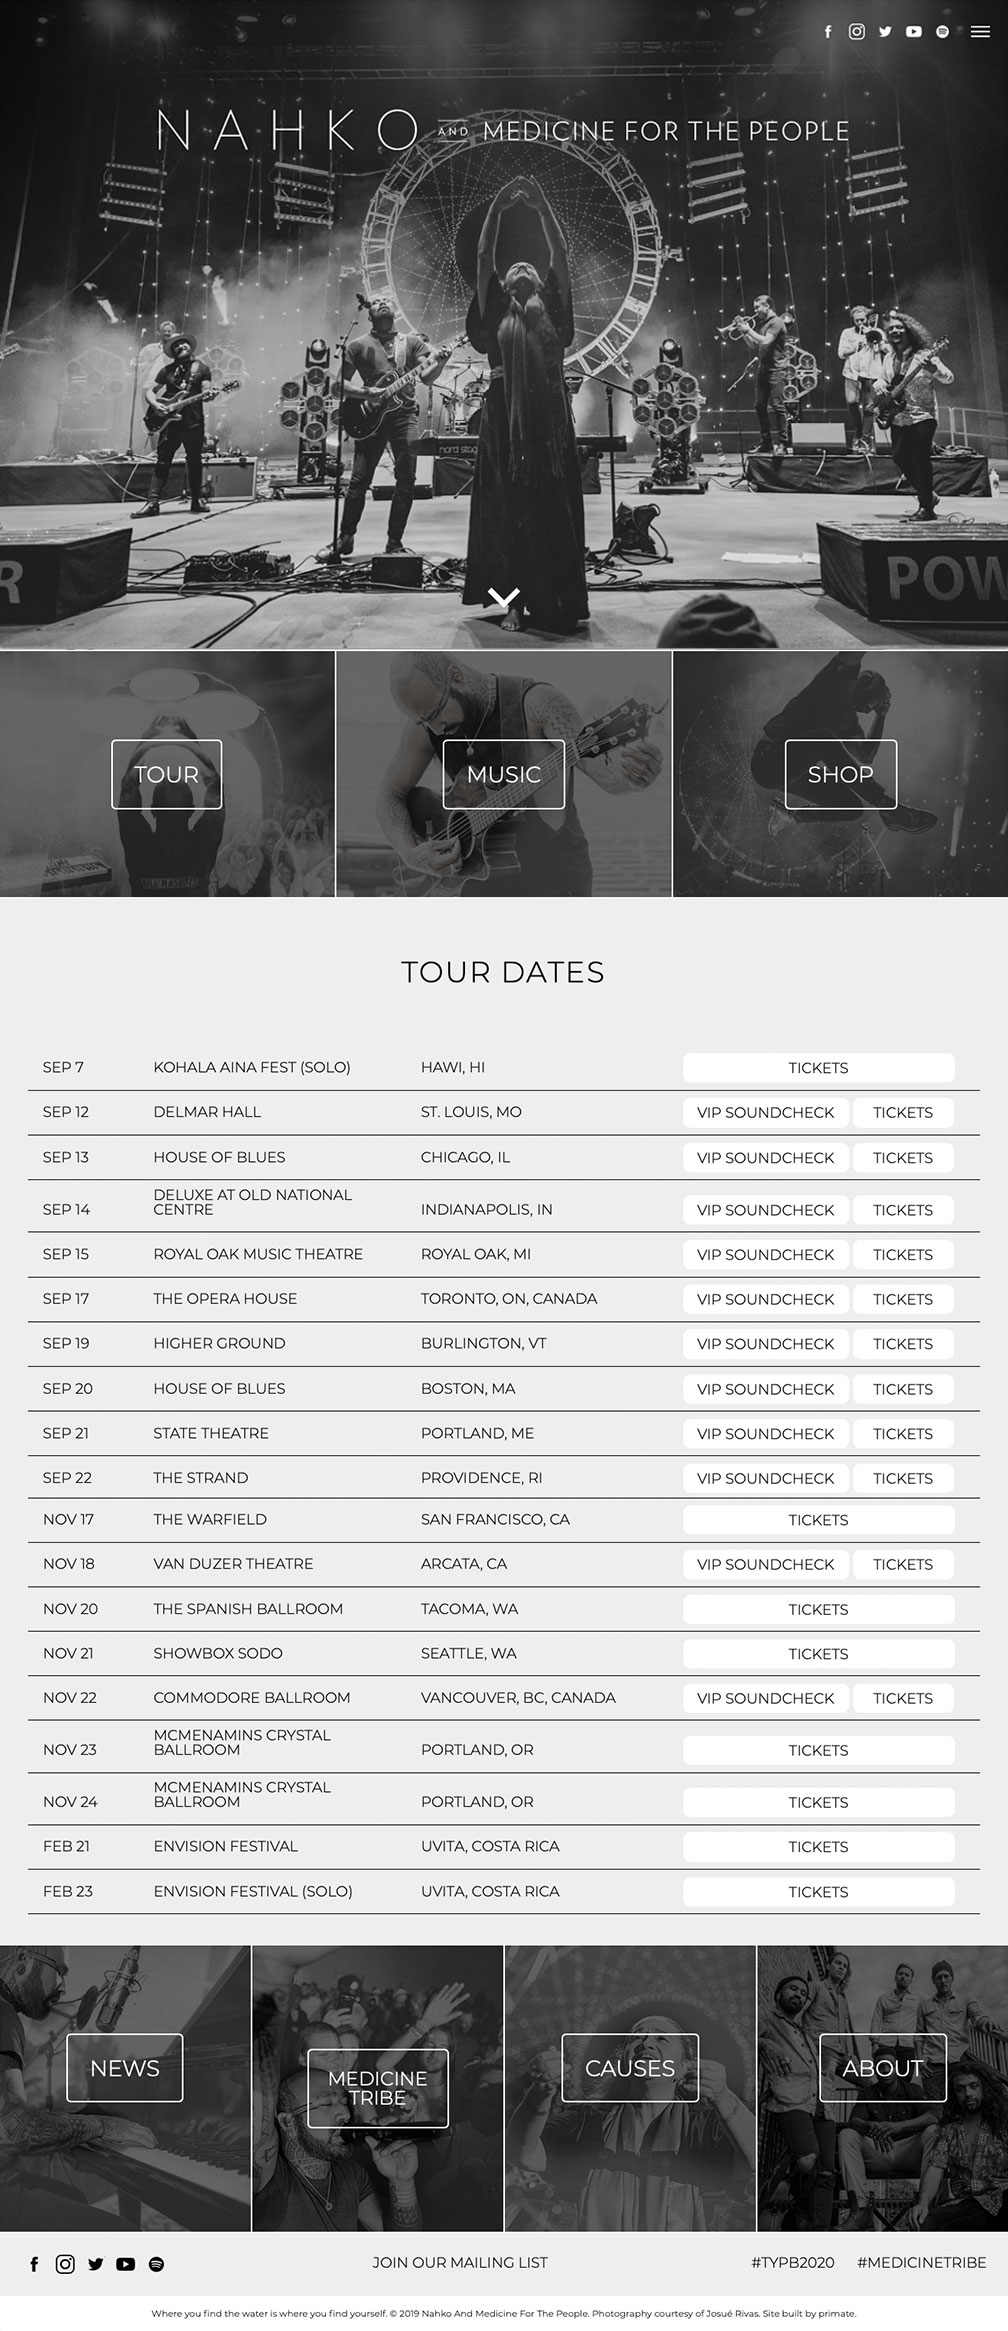Click the #MEDICINETRIBE hashtag link
This screenshot has height=2331, width=1008.
click(x=921, y=2262)
